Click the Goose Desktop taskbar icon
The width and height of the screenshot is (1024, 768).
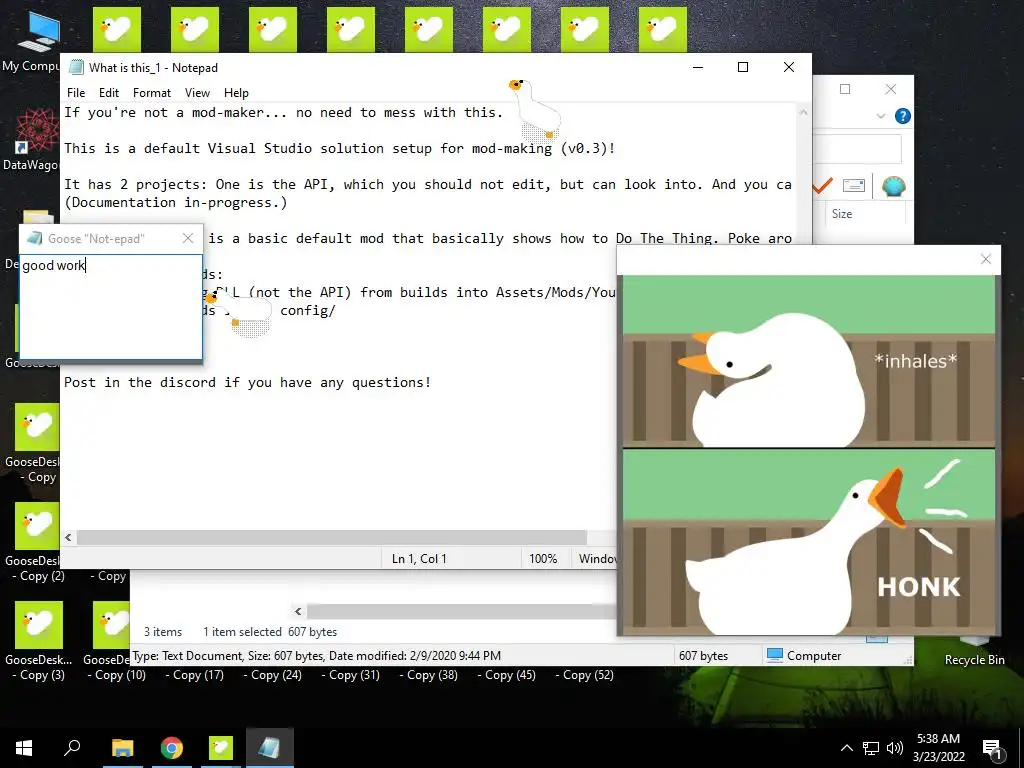click(220, 748)
